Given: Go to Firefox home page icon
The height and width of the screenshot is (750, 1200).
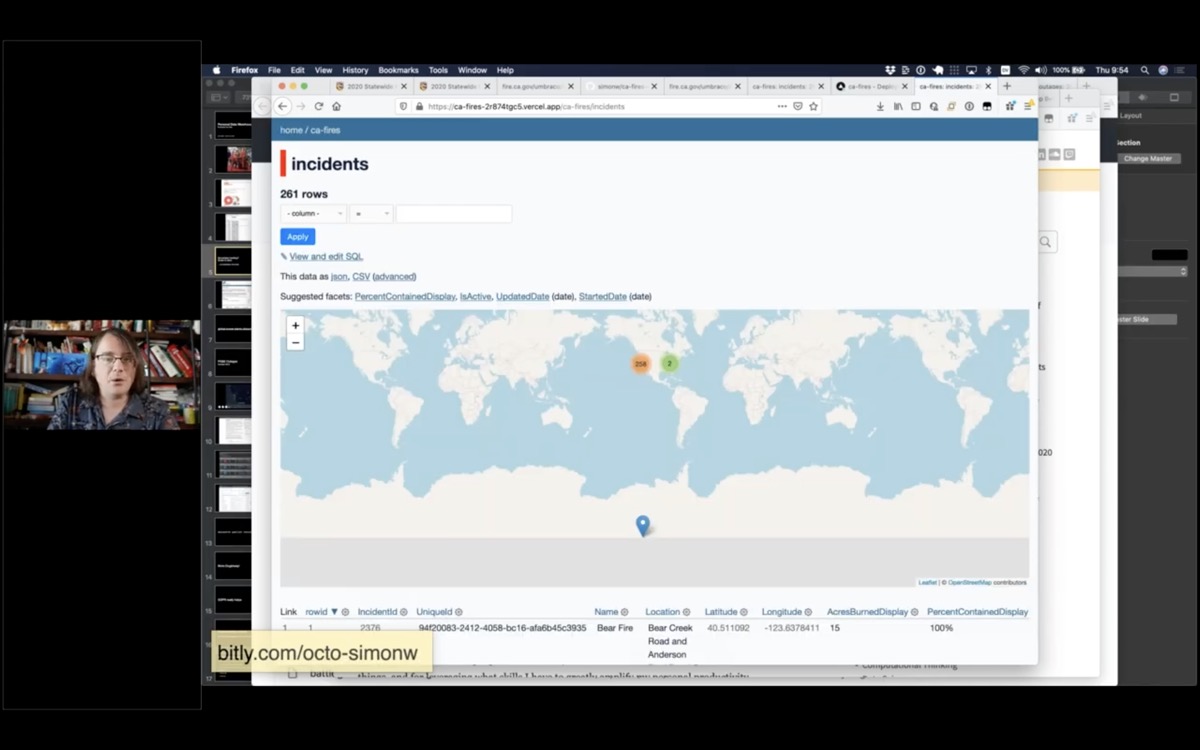Looking at the screenshot, I should pos(337,106).
